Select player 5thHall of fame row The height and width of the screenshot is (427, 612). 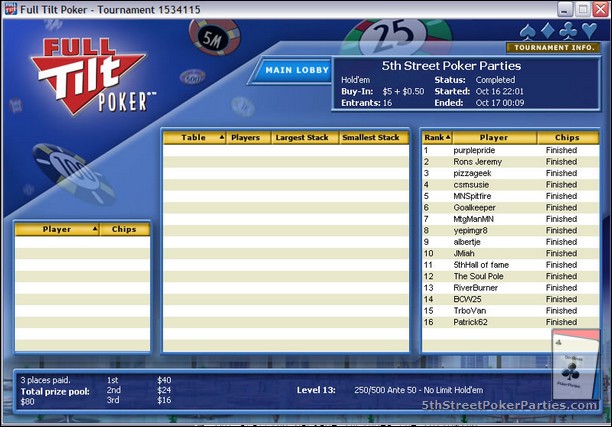[x=511, y=265]
